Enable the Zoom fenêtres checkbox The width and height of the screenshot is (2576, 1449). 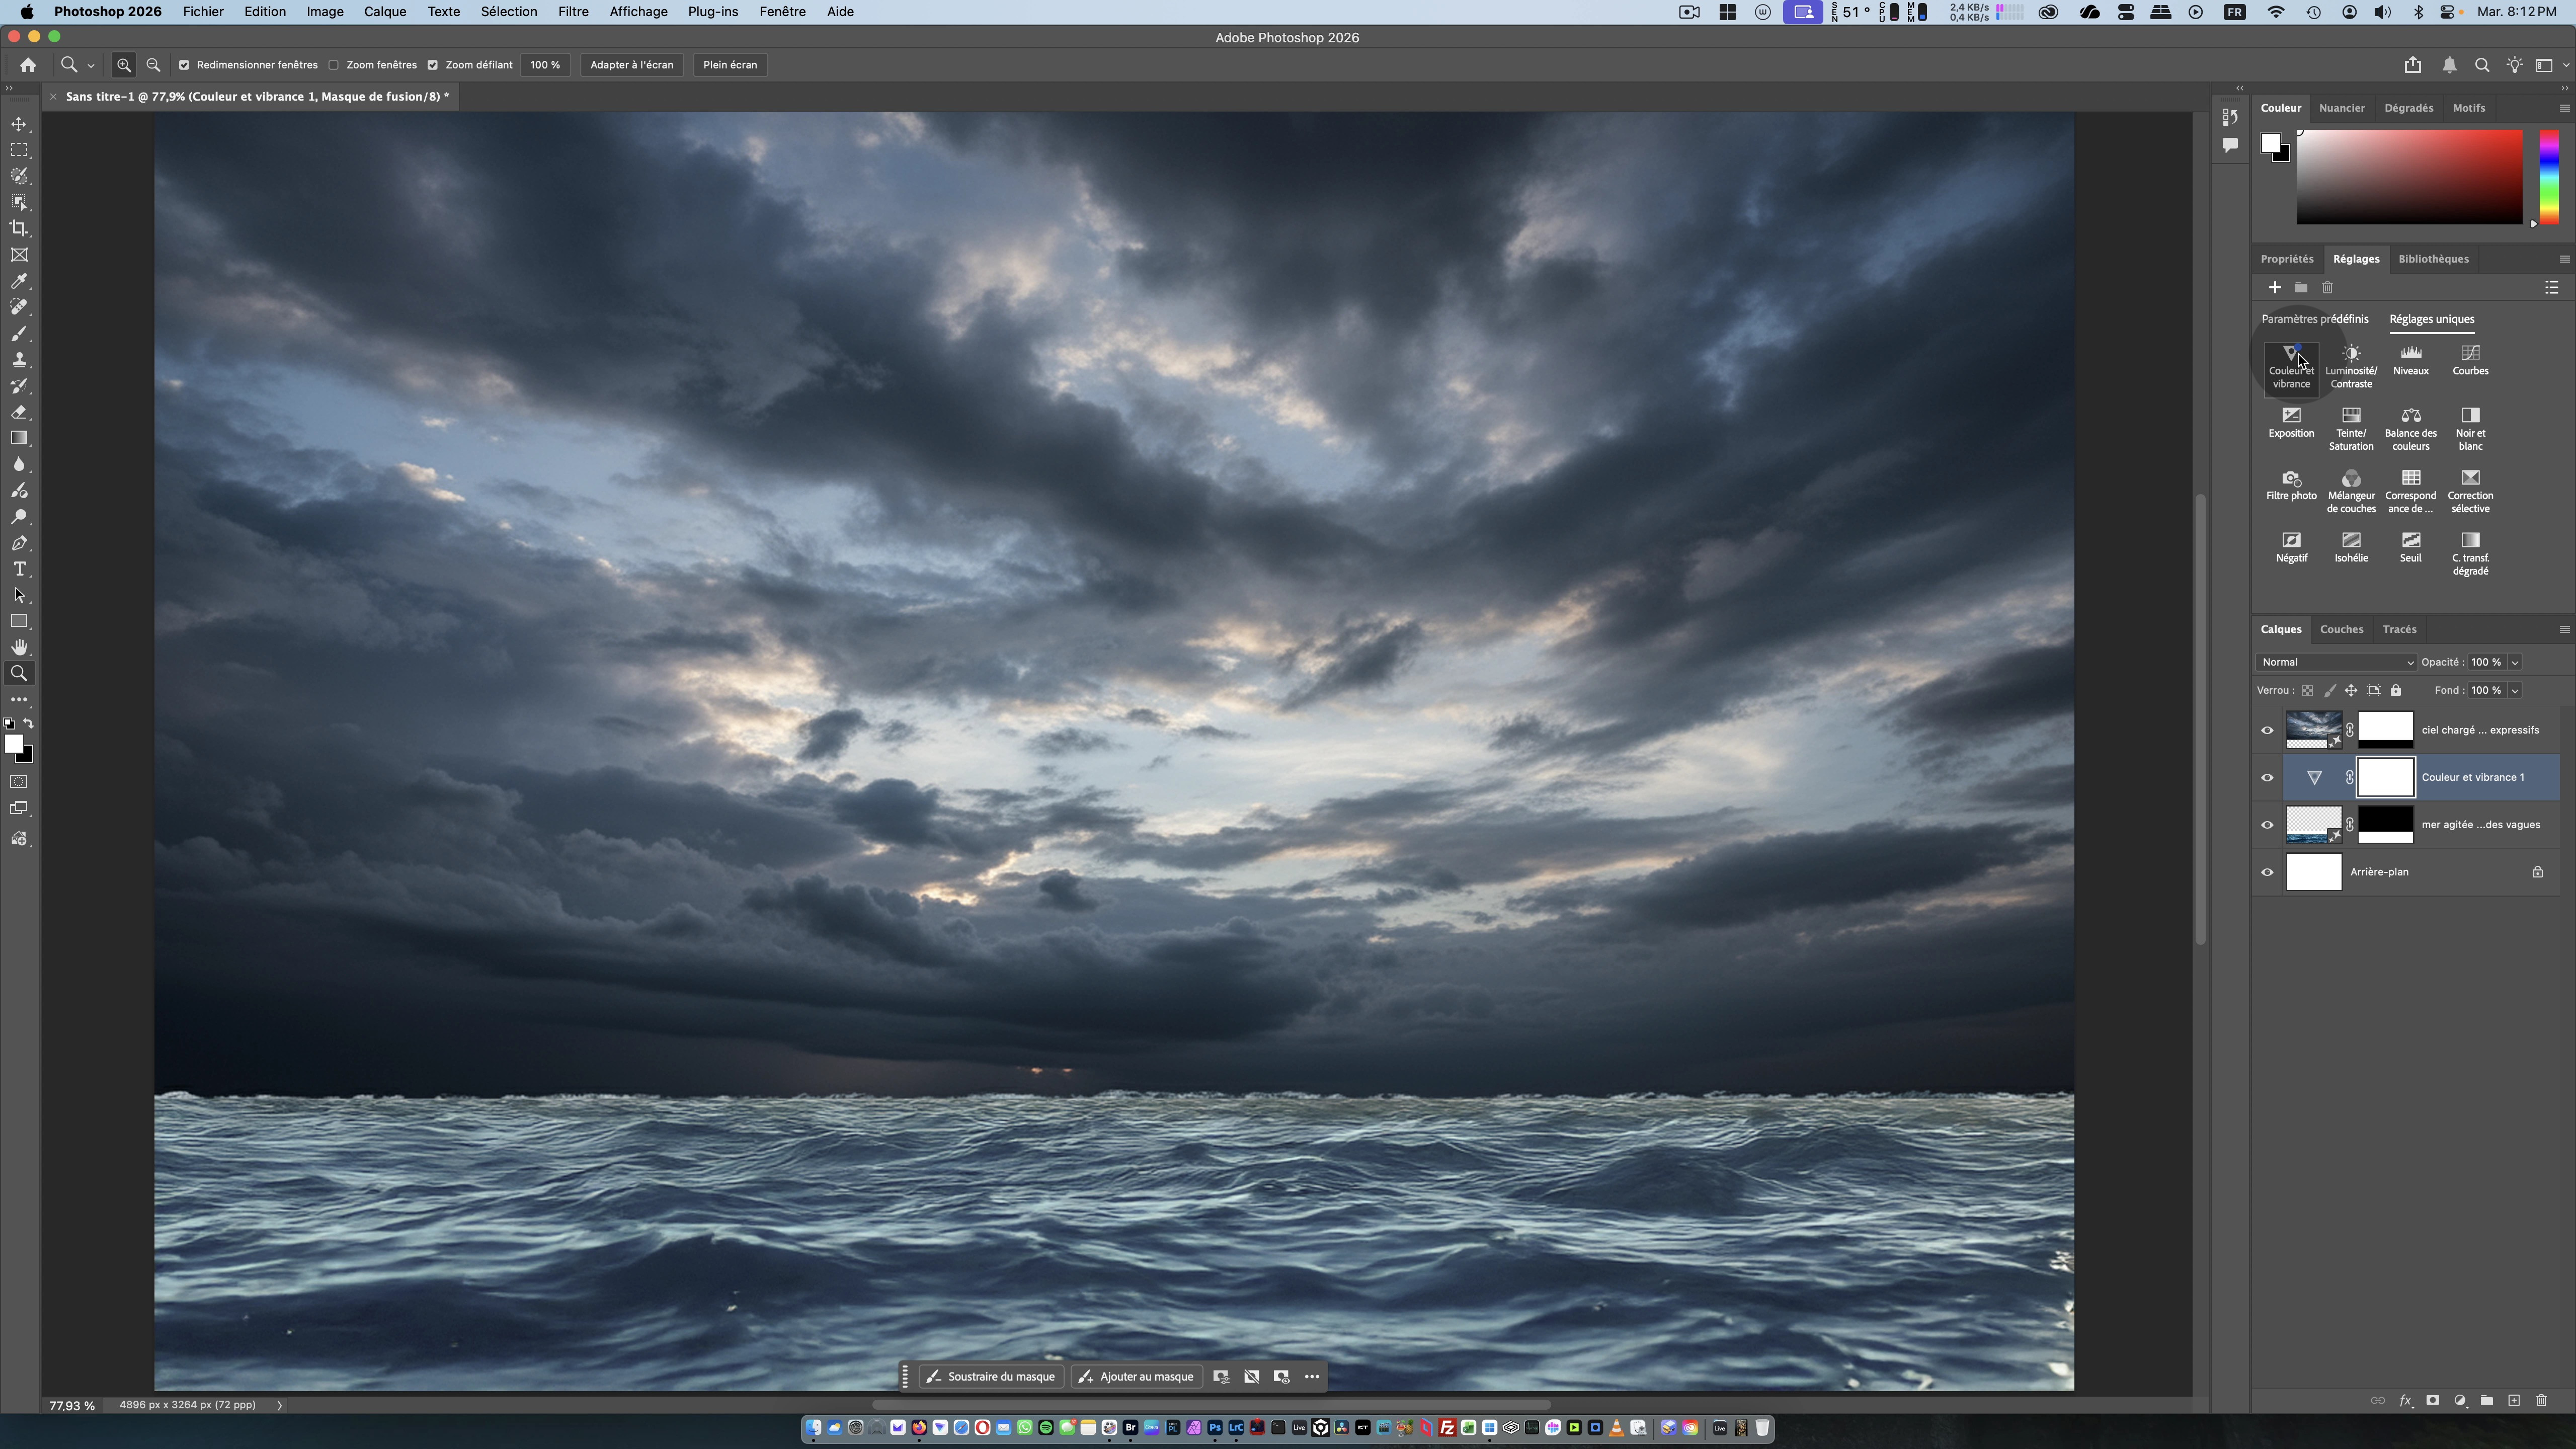334,65
